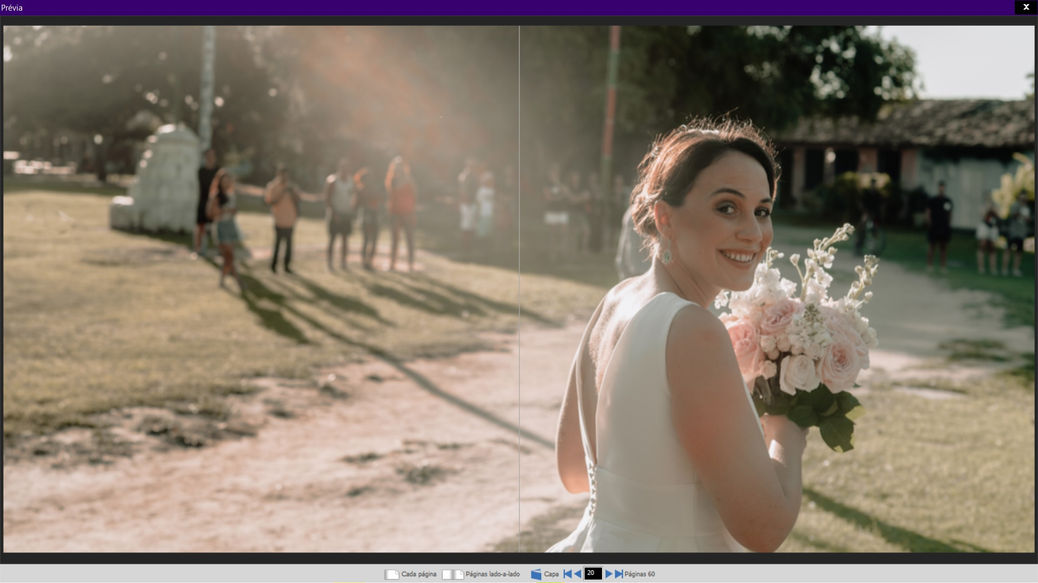Click the 'Páginas 60' total count text
1038x583 pixels.
[639, 574]
